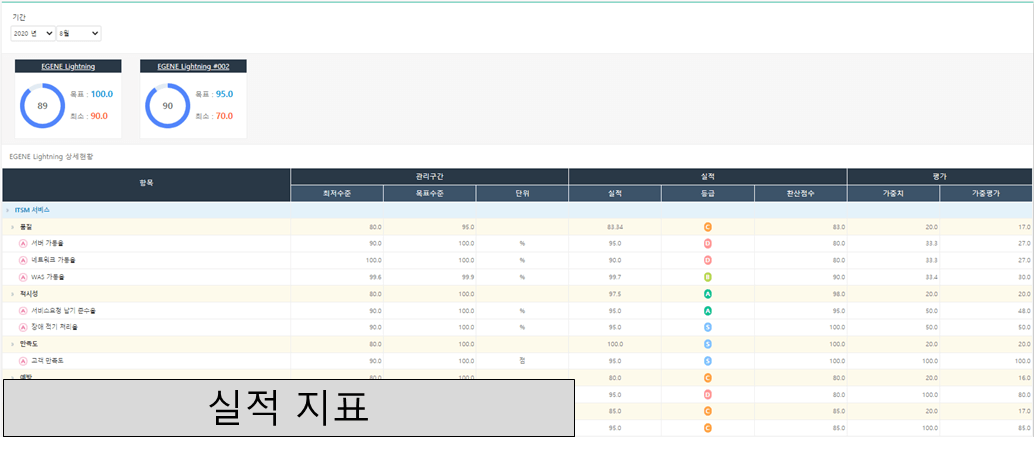The height and width of the screenshot is (454, 1034).
Task: Click the pink icon beside 장애 적기 처리율
Action: click(x=23, y=327)
